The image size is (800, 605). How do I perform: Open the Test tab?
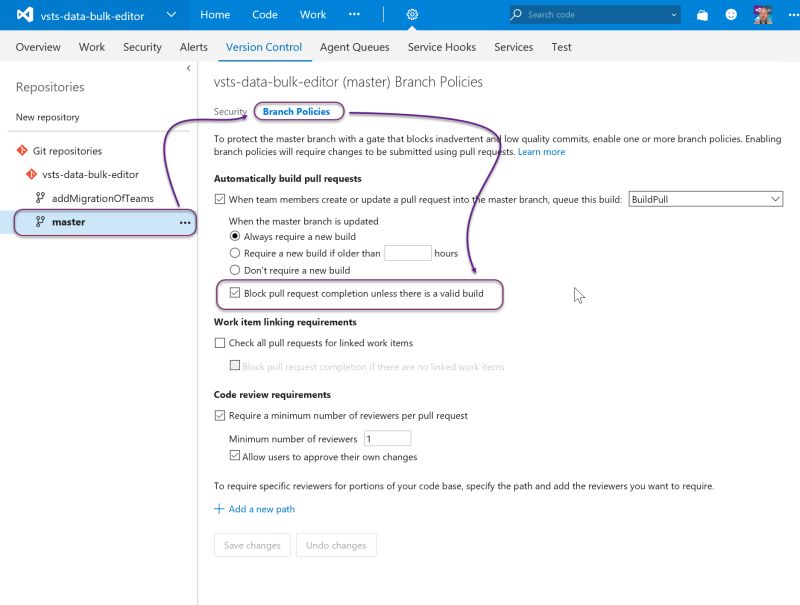pyautogui.click(x=561, y=47)
